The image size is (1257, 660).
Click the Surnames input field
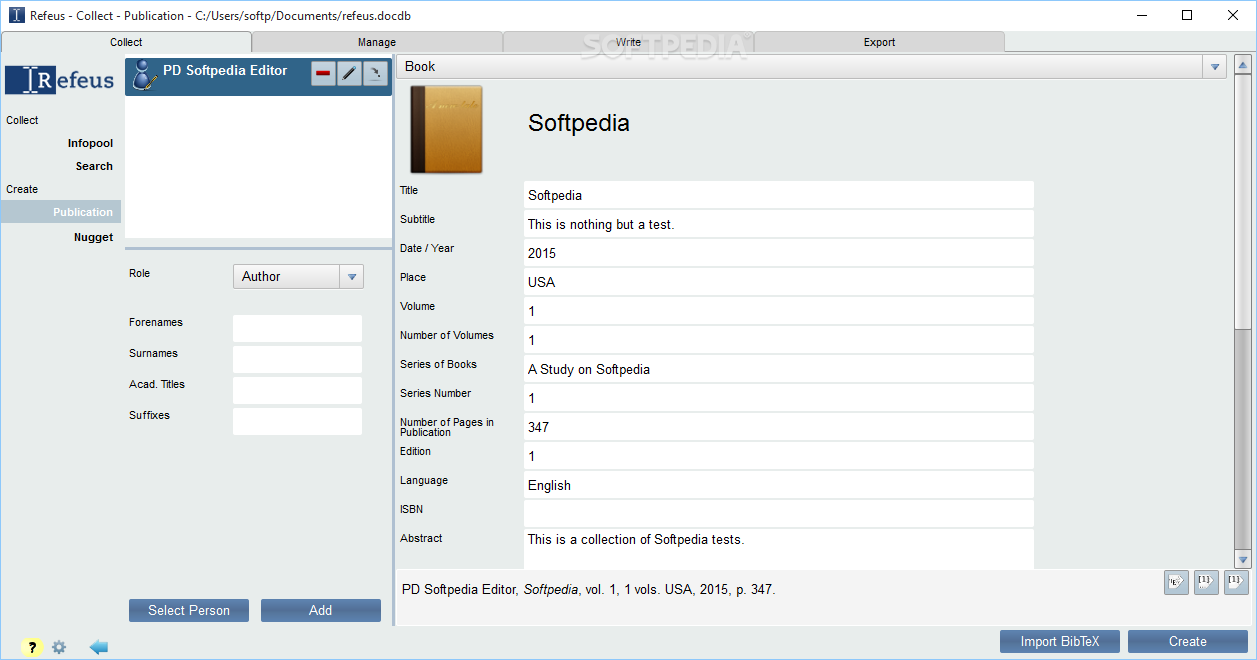297,359
